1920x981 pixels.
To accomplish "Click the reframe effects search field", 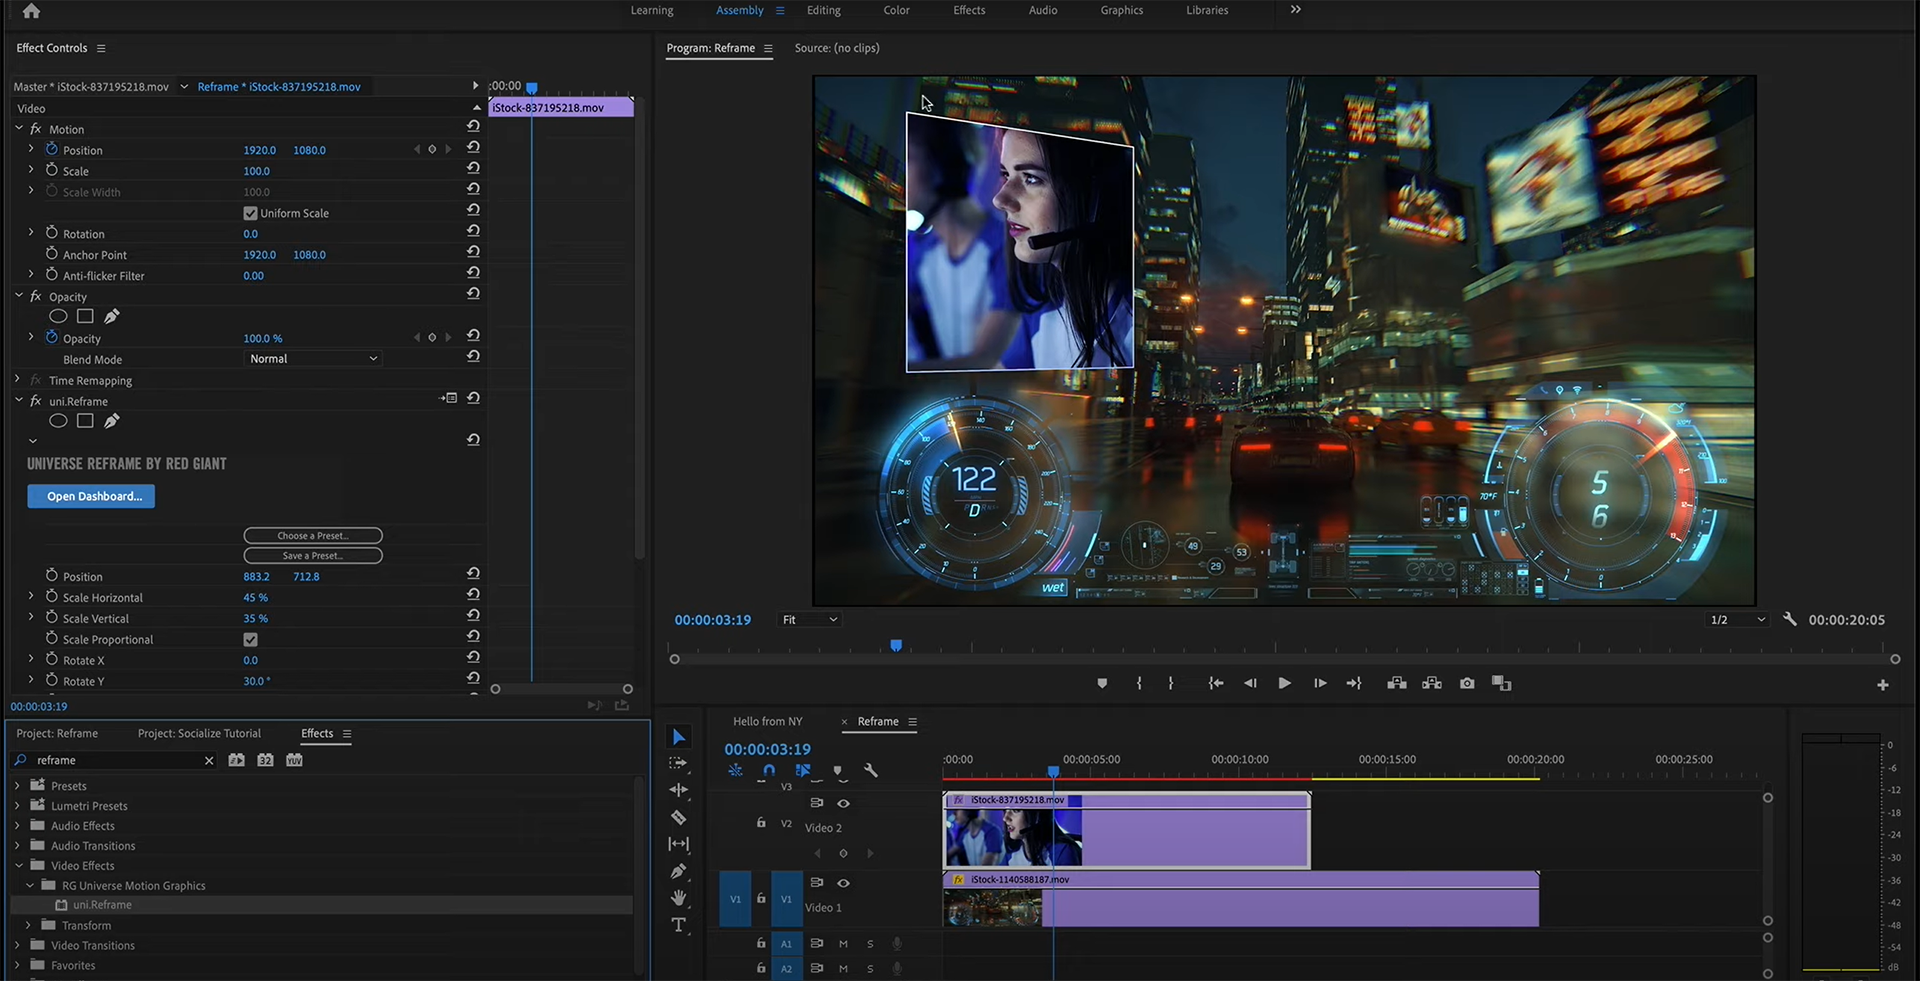I will pyautogui.click(x=115, y=760).
